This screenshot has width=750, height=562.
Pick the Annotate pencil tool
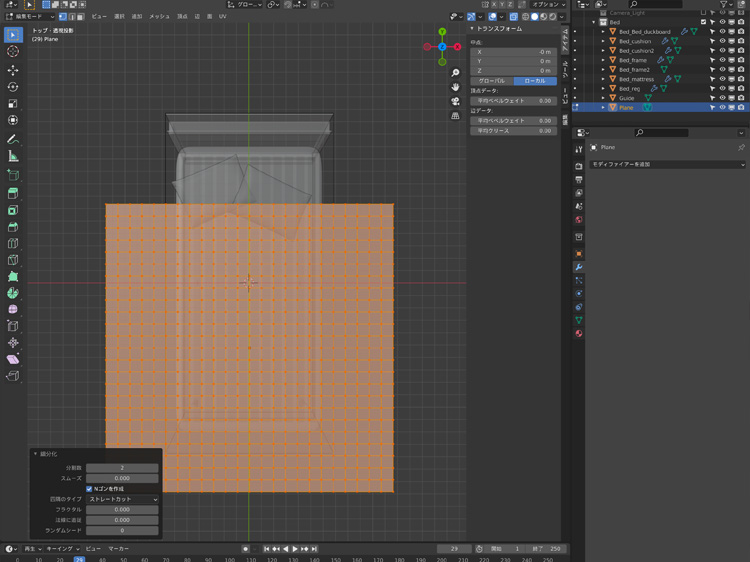[13, 140]
